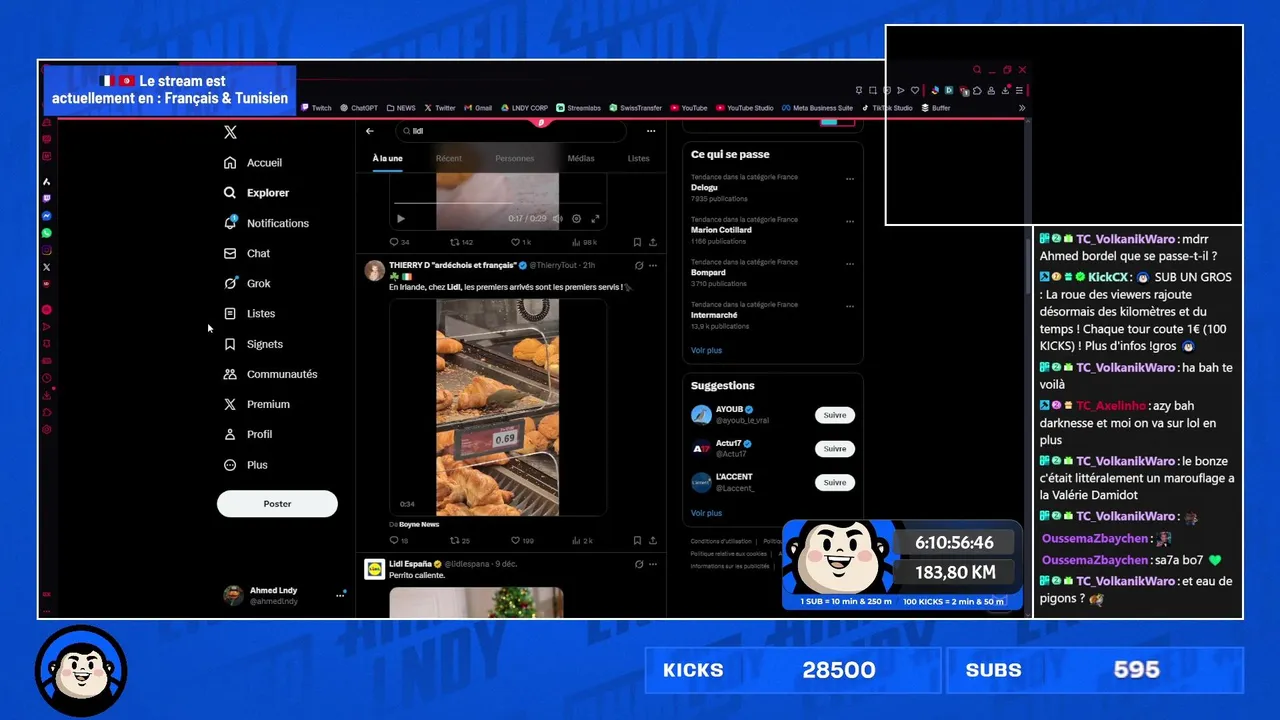Click the X logo above Accueil

pos(230,132)
